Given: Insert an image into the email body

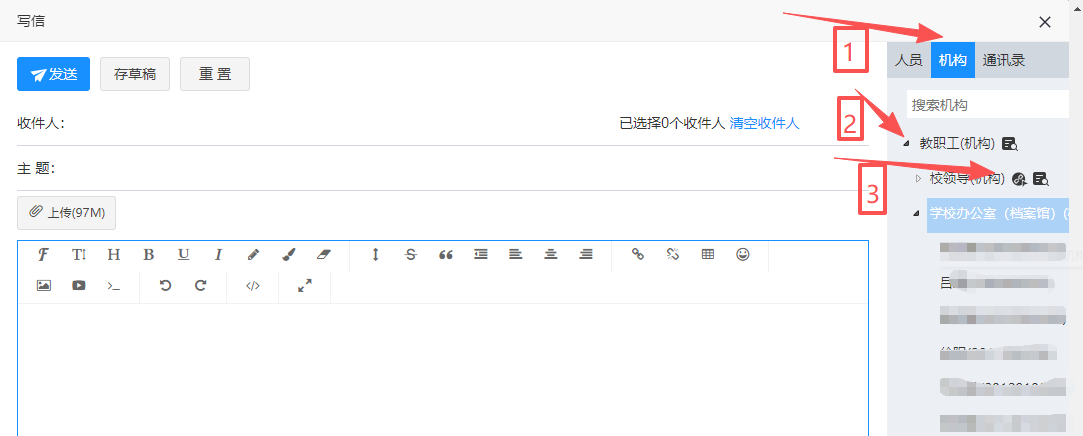Looking at the screenshot, I should pos(44,285).
